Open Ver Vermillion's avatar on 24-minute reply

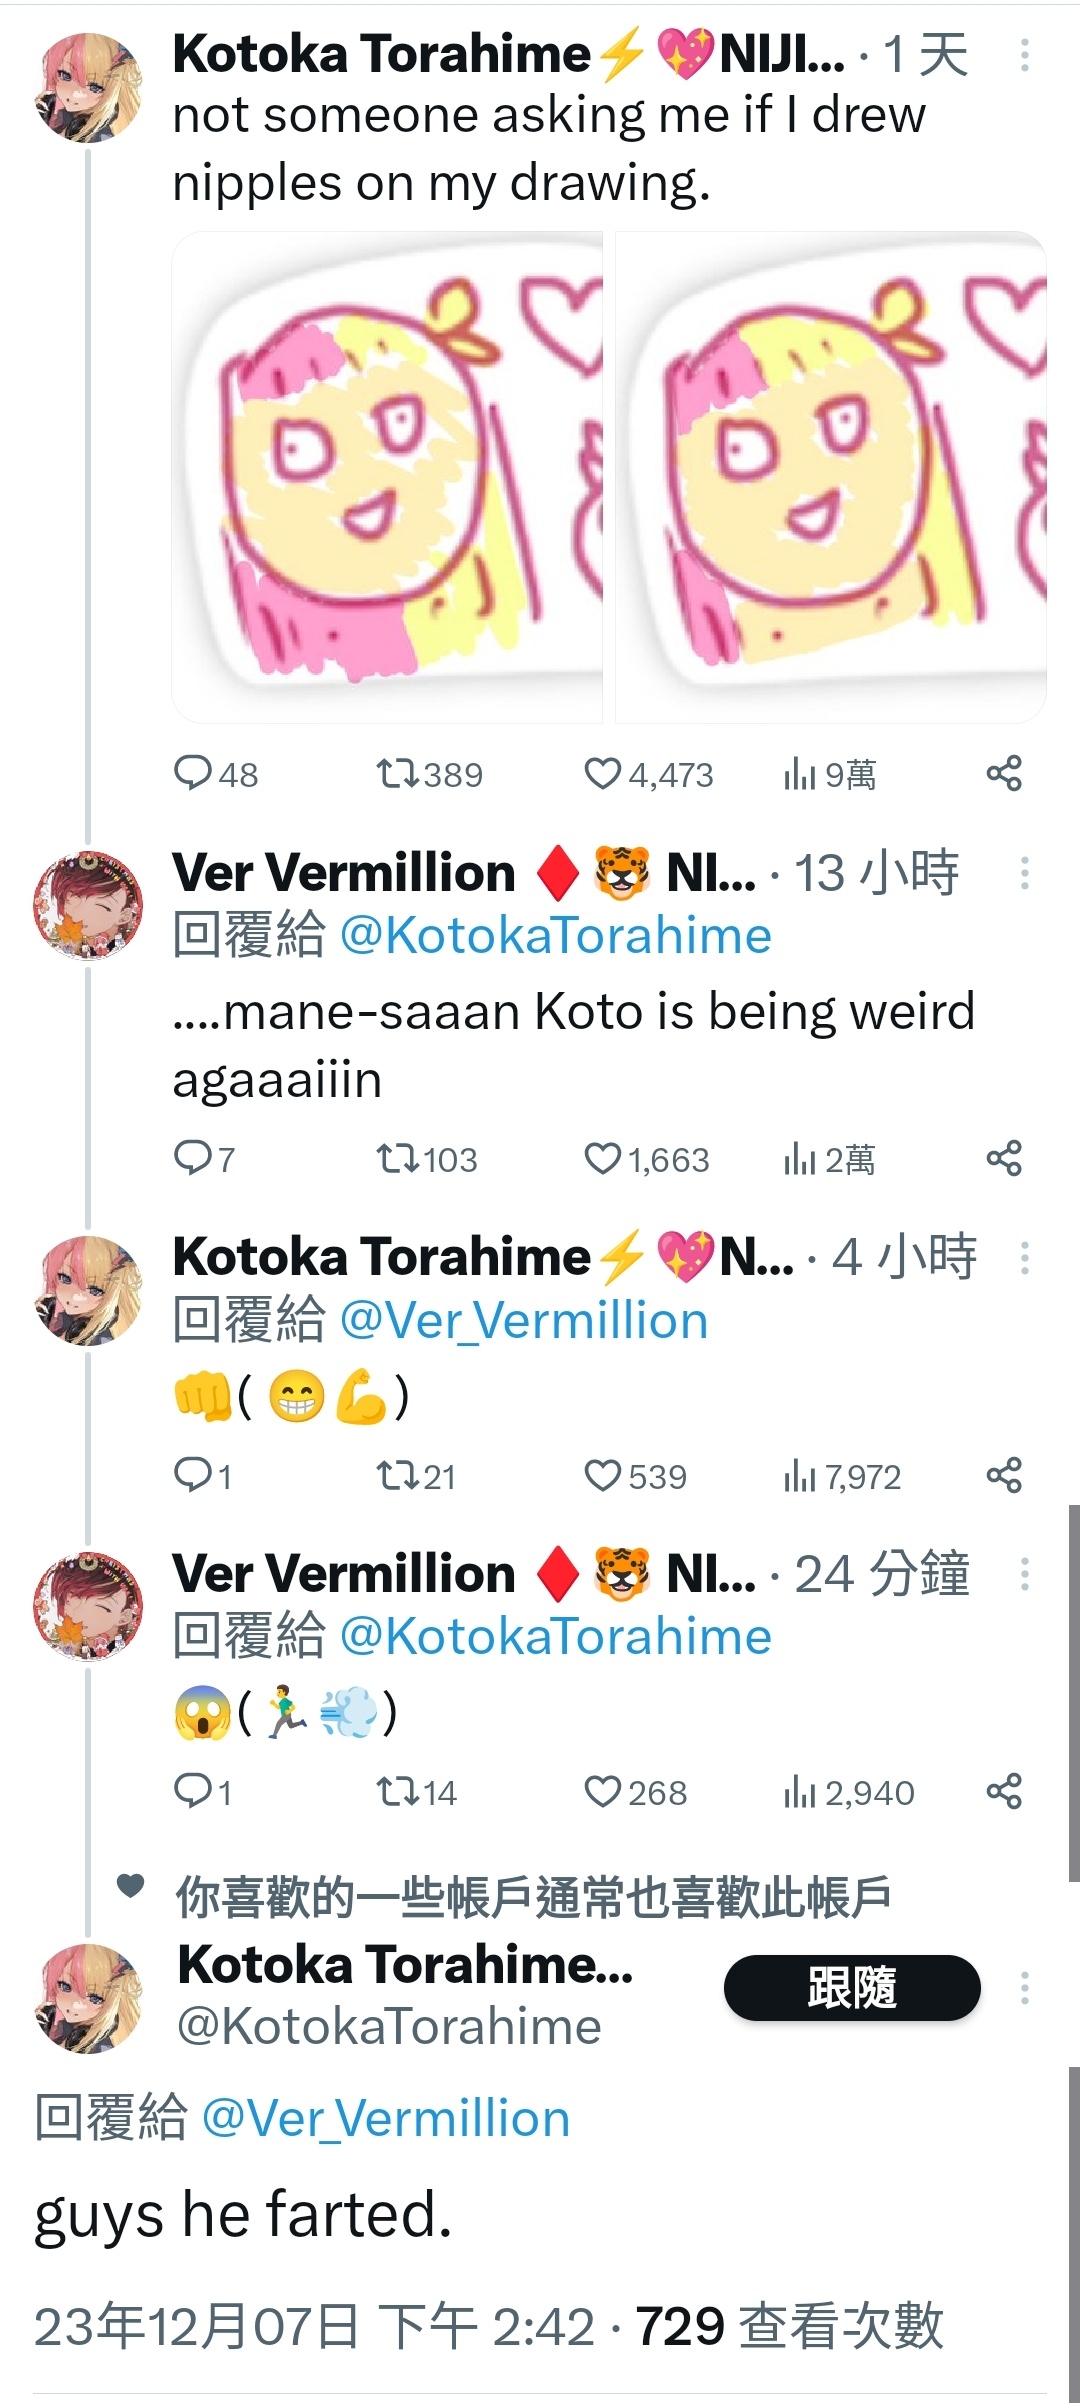(88, 1606)
